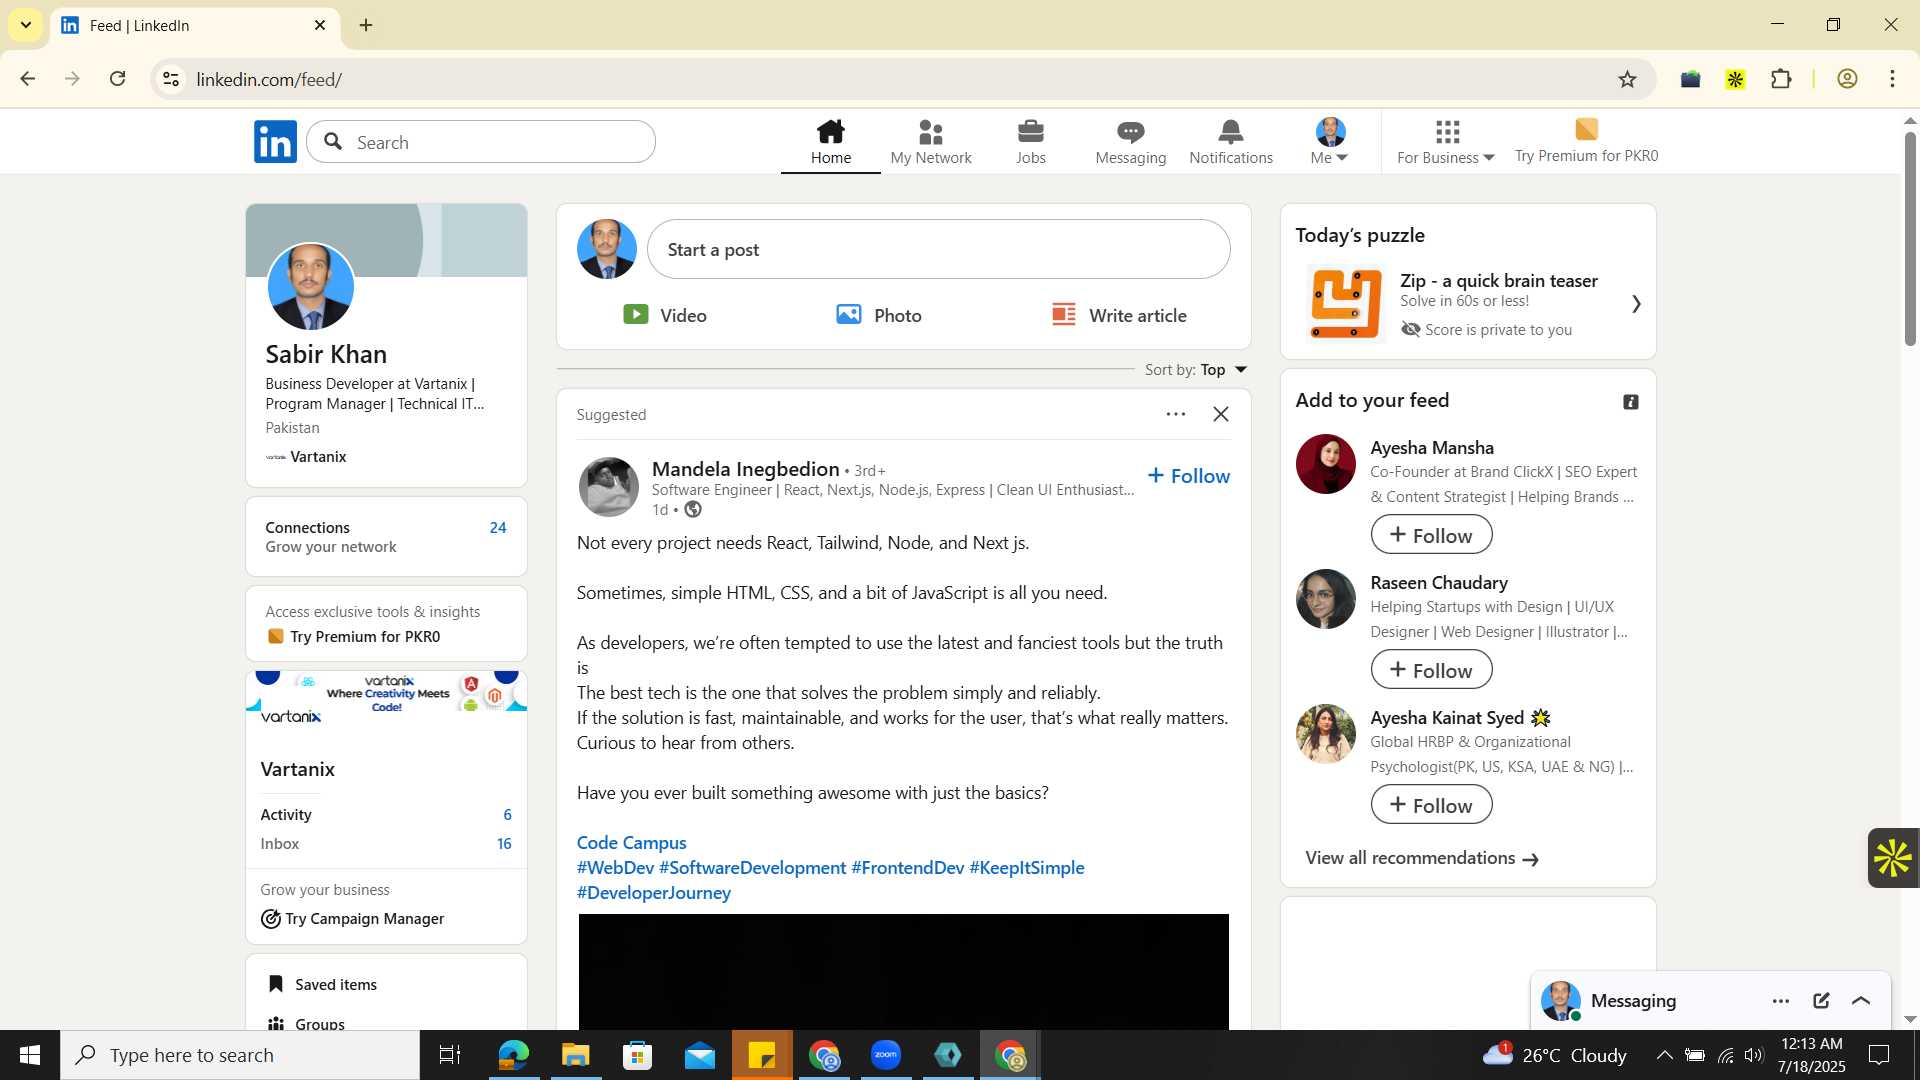Click the #FrontendDev hashtag
This screenshot has height=1080, width=1920.
pyautogui.click(x=907, y=868)
